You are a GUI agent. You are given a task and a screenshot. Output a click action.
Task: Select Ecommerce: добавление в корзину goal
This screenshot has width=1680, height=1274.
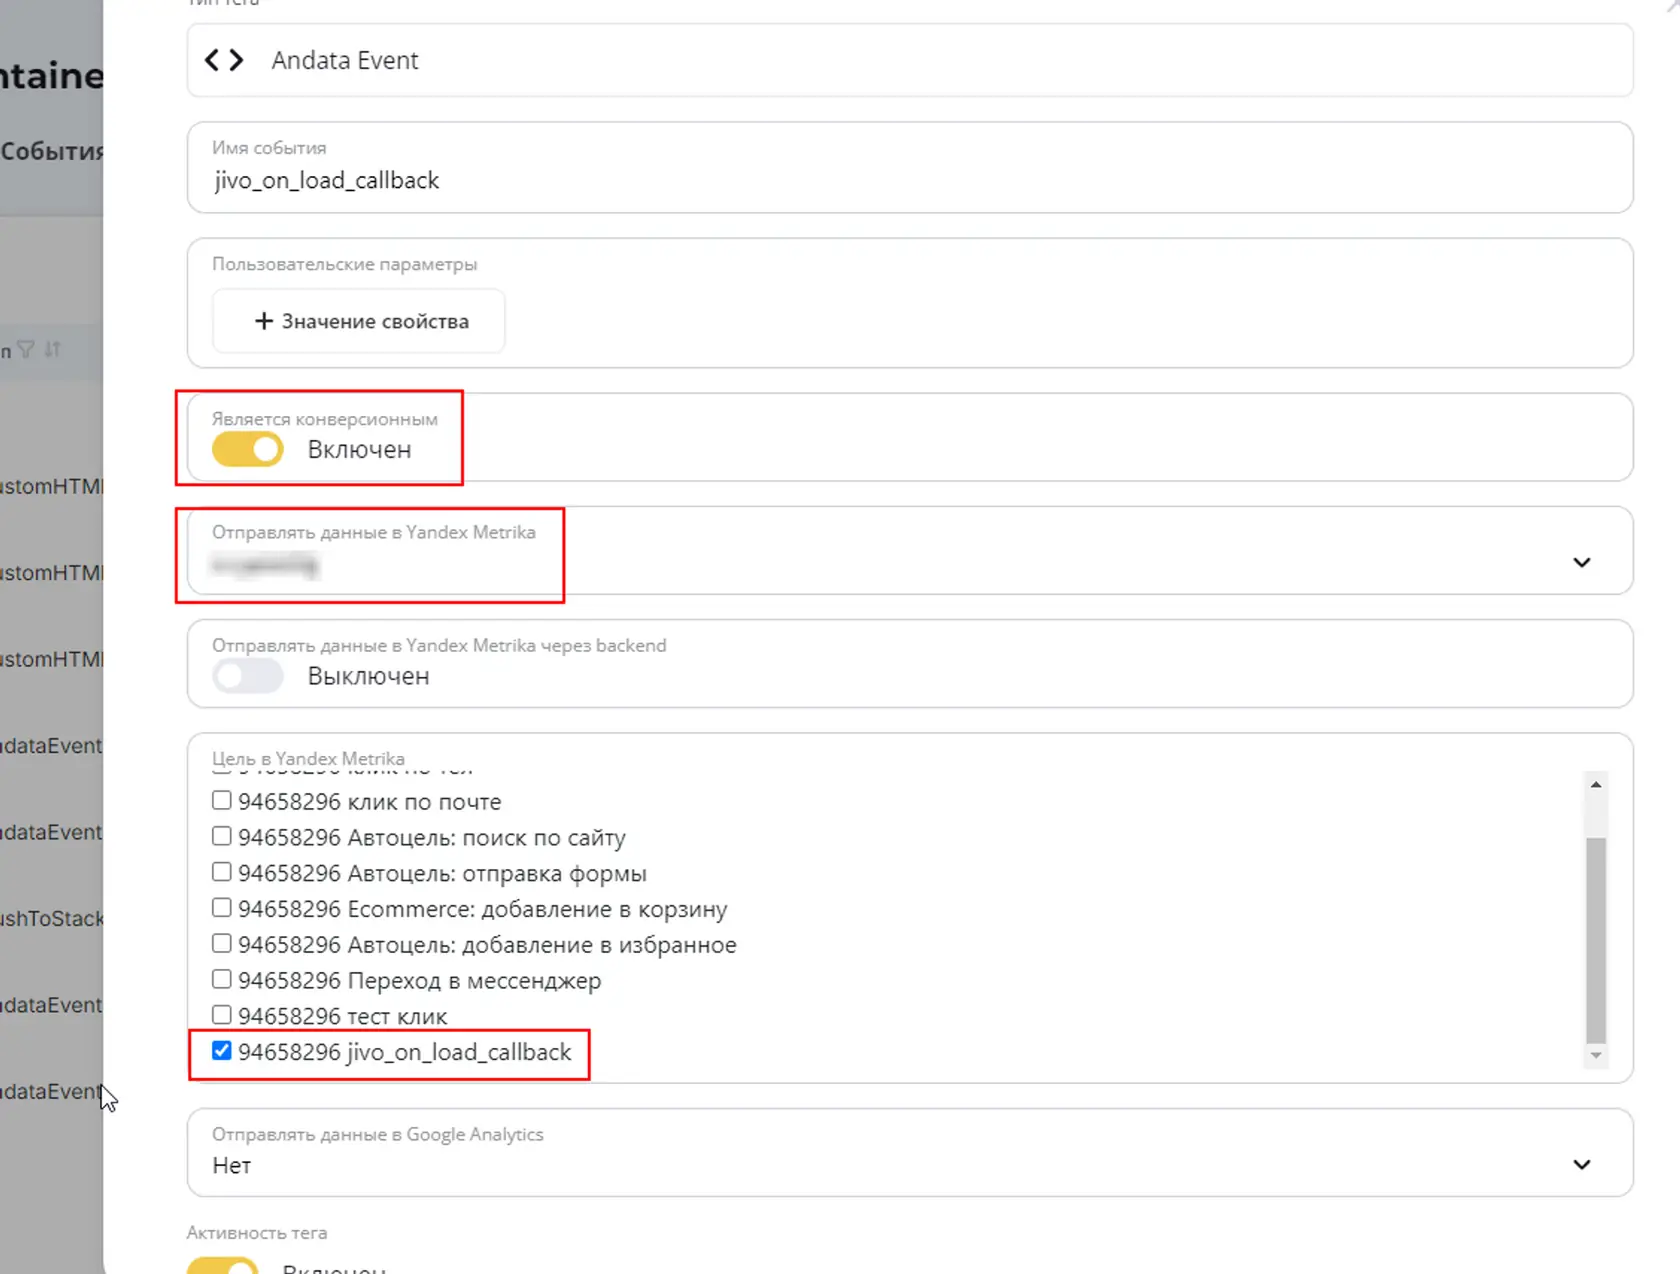(x=222, y=908)
